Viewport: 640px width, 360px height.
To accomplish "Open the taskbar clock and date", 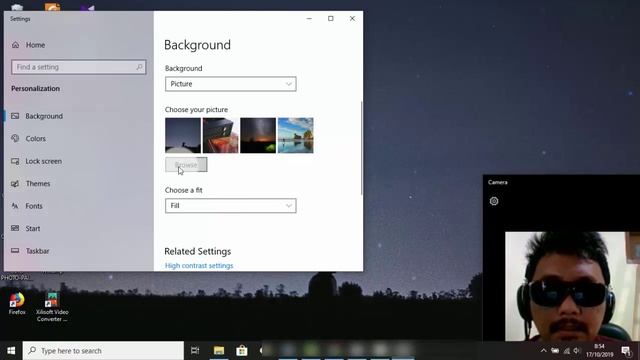I will (x=600, y=351).
